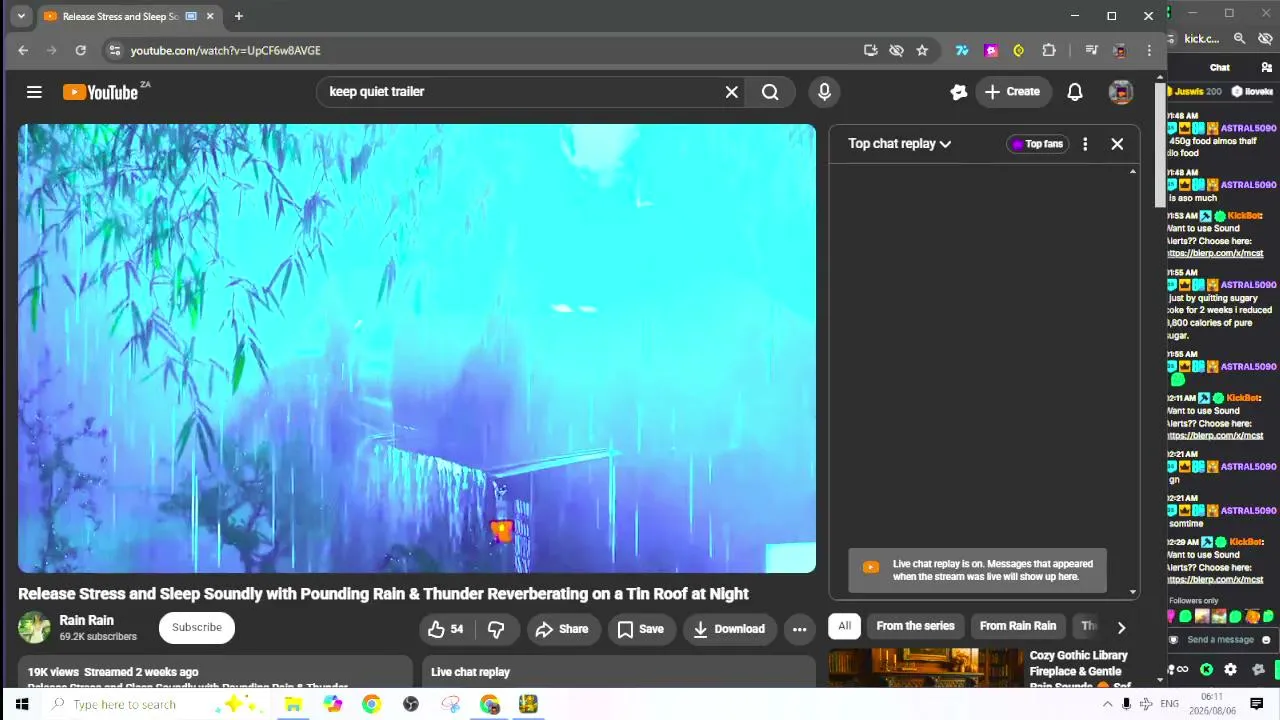
Task: Share the rain video
Action: coord(562,629)
